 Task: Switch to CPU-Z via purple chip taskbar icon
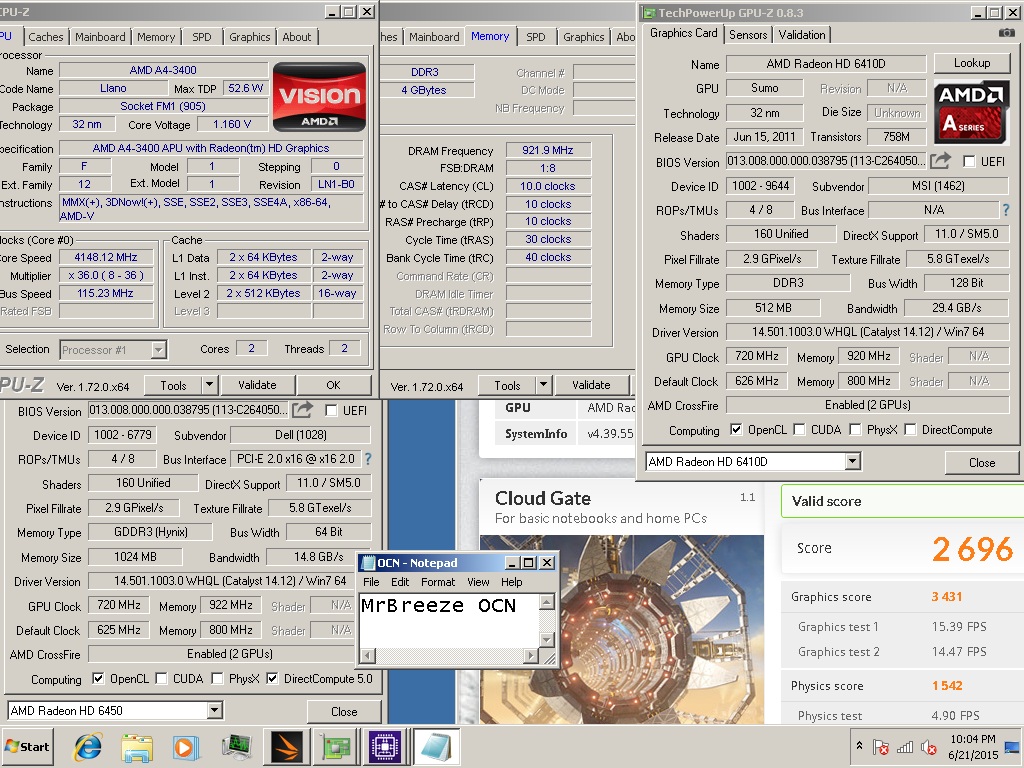[x=385, y=747]
